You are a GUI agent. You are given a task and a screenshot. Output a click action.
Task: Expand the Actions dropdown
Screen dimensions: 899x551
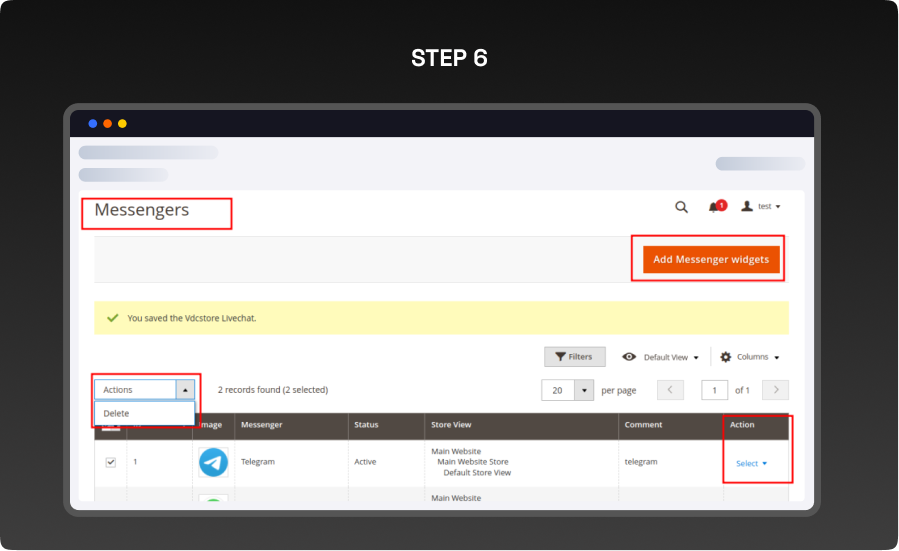pyautogui.click(x=185, y=390)
